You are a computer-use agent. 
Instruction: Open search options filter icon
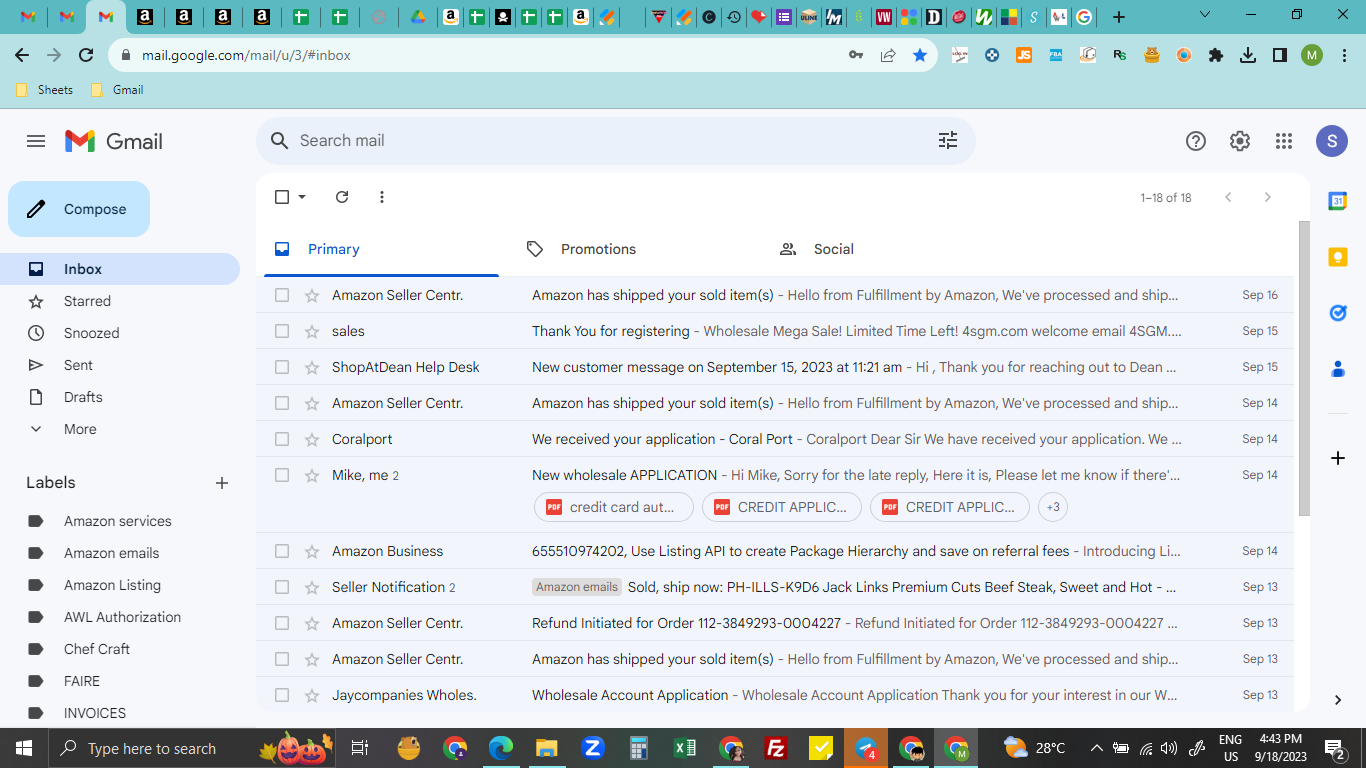(948, 141)
